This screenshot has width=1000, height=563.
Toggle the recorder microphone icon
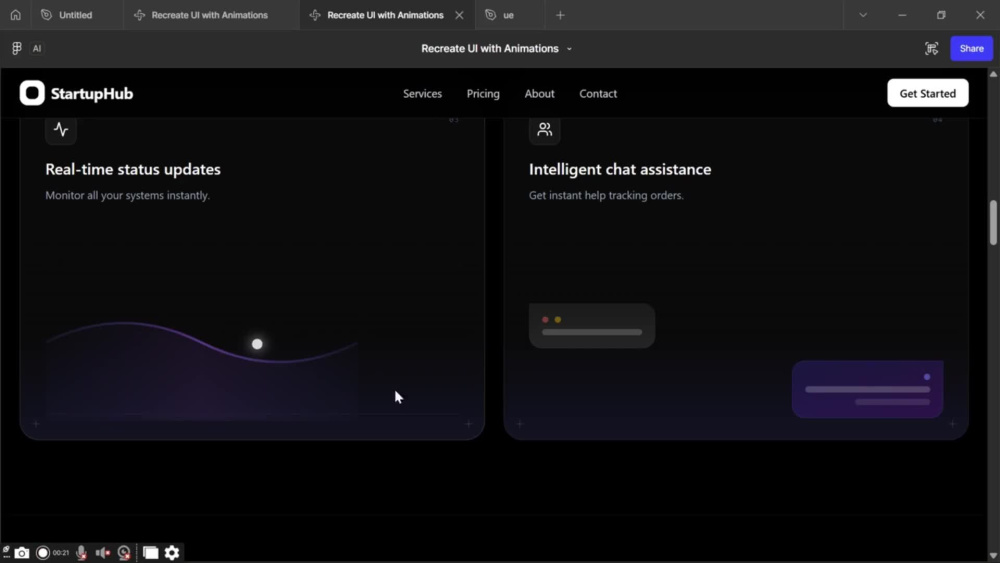click(82, 553)
